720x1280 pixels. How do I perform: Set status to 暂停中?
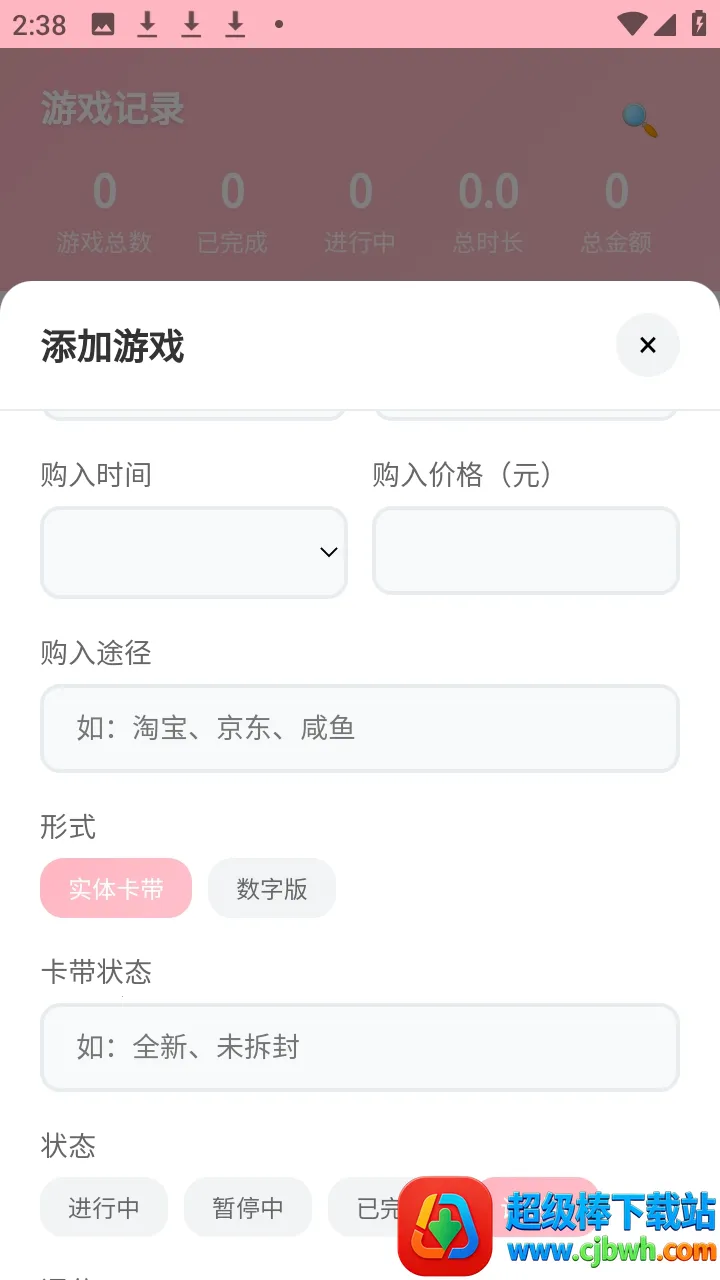248,1207
